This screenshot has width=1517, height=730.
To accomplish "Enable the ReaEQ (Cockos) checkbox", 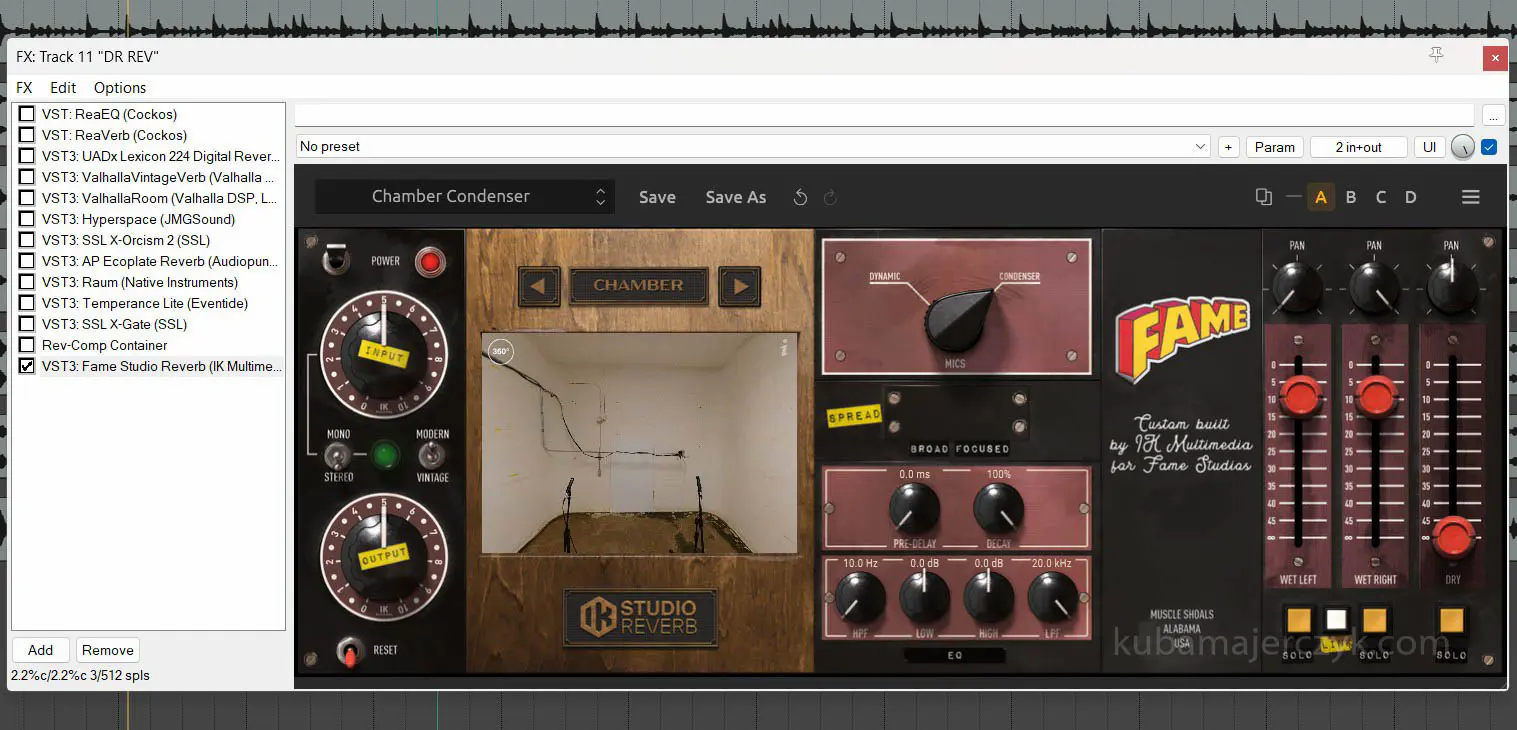I will [x=27, y=114].
